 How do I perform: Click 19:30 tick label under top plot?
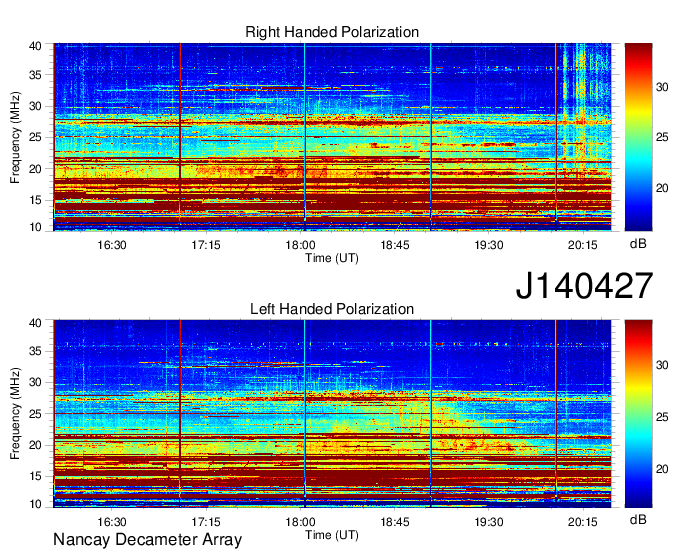click(x=489, y=245)
